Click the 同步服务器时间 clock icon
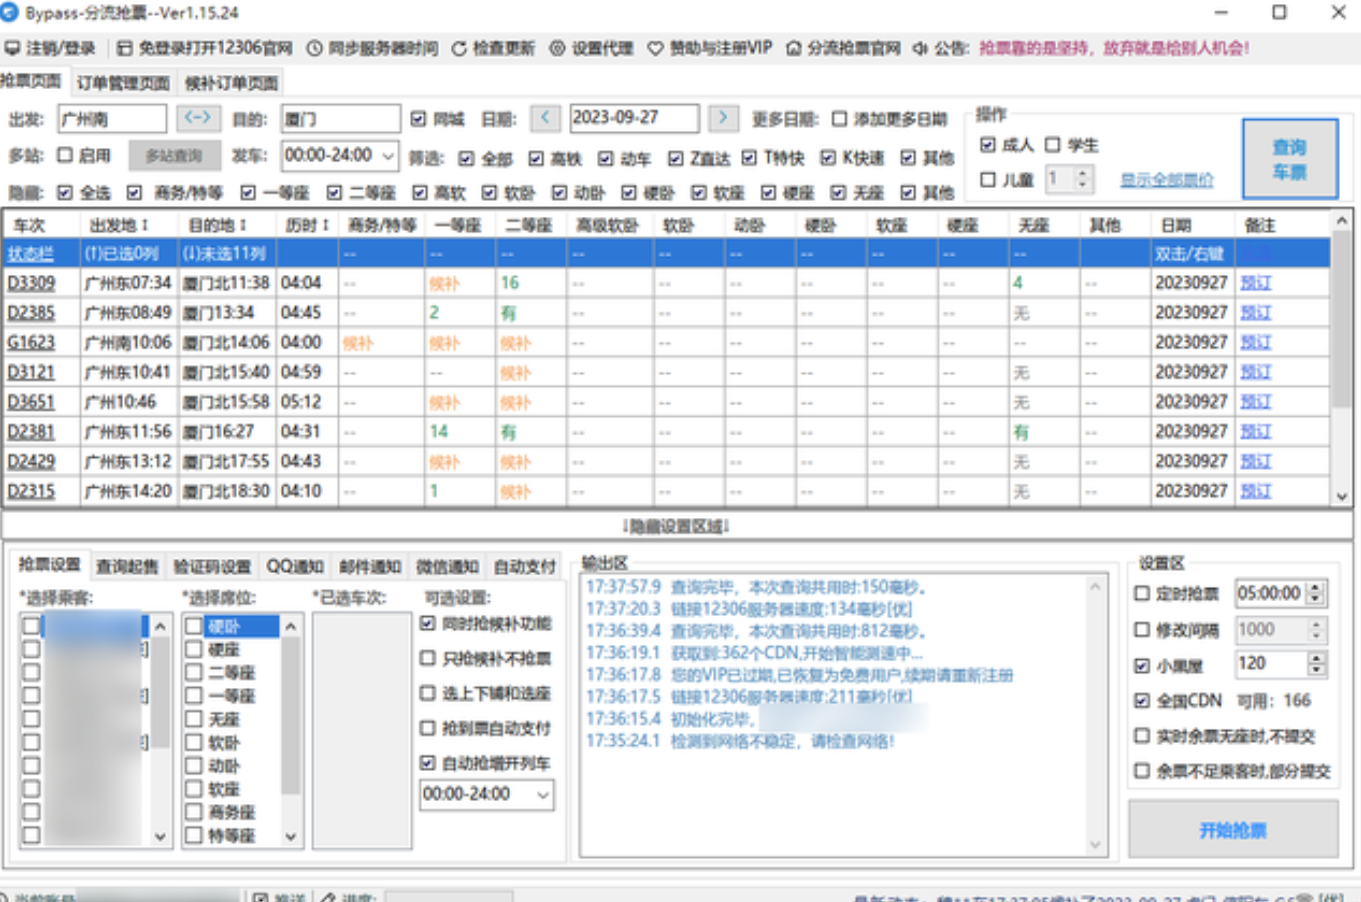Screen dimensions: 1361x902 (314, 48)
